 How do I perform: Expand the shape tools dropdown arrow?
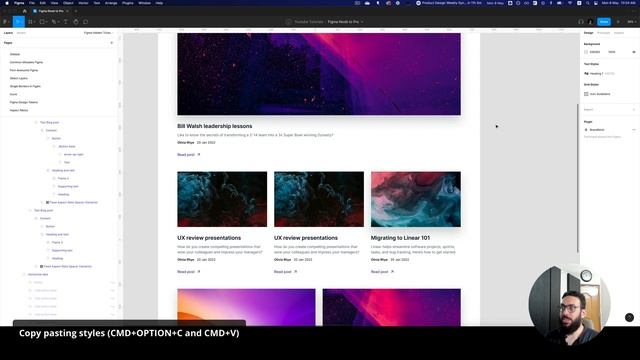[47, 22]
